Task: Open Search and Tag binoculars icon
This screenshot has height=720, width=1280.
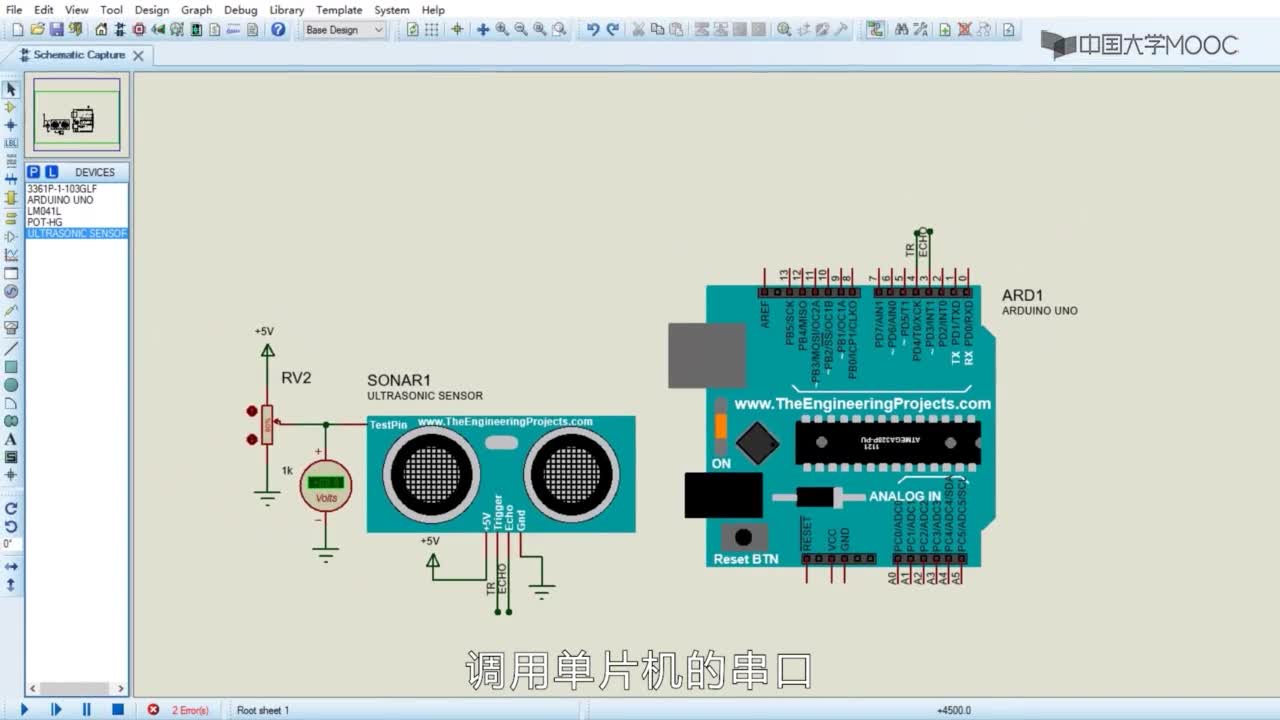Action: (901, 30)
